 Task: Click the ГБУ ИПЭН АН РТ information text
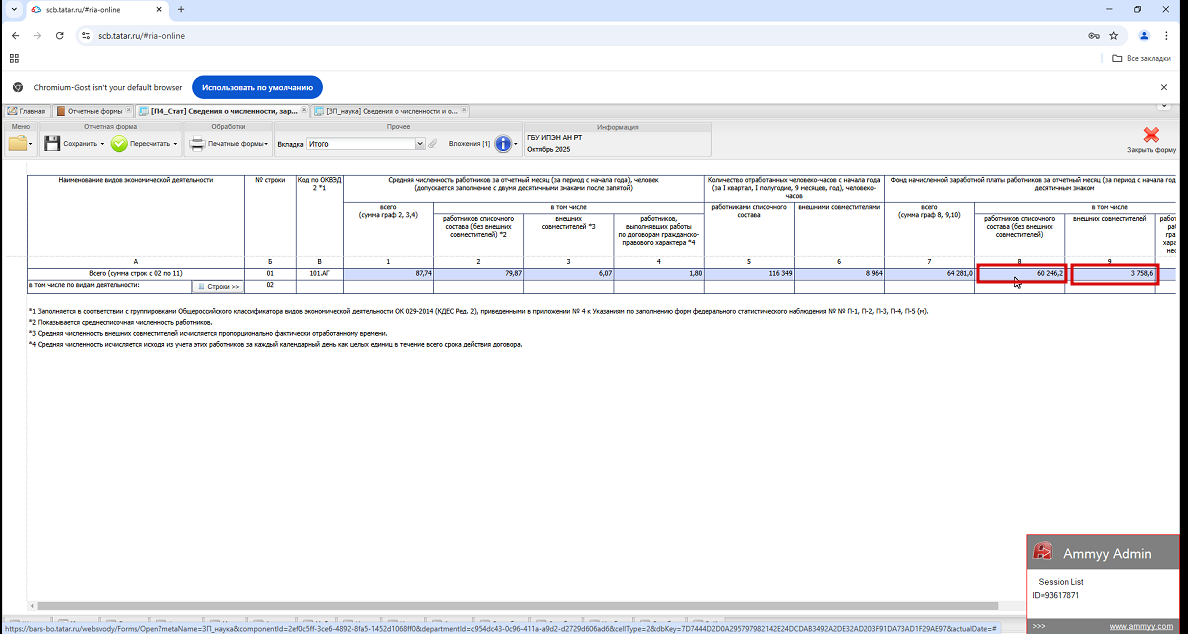(x=555, y=137)
